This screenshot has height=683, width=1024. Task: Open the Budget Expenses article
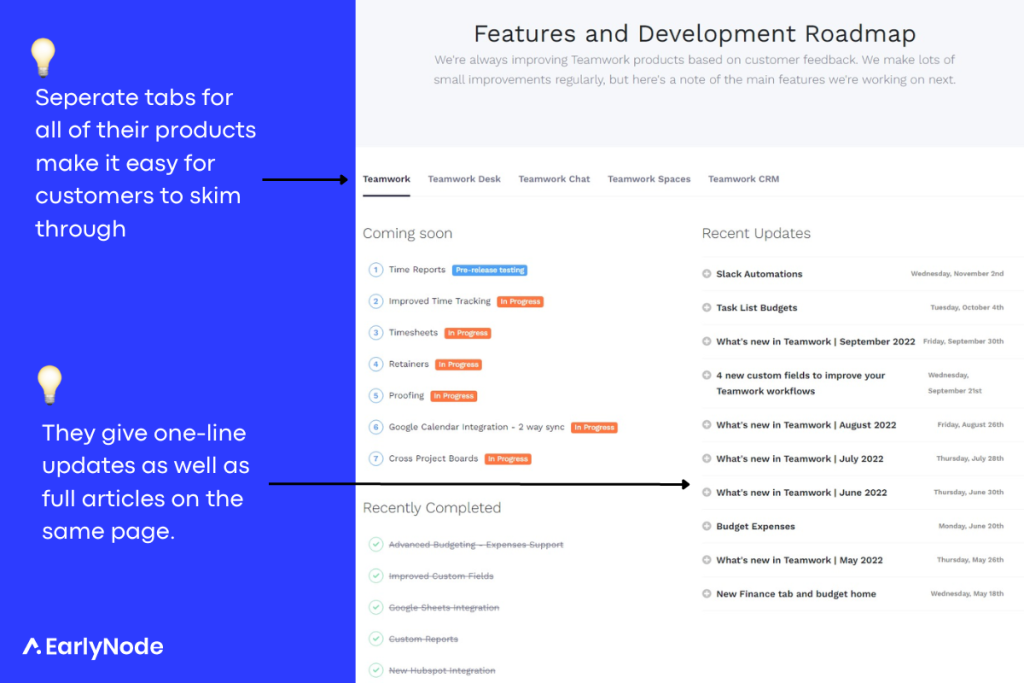pos(756,526)
